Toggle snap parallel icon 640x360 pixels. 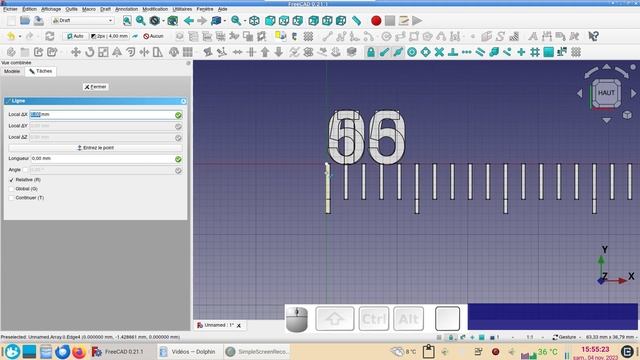[x=480, y=52]
